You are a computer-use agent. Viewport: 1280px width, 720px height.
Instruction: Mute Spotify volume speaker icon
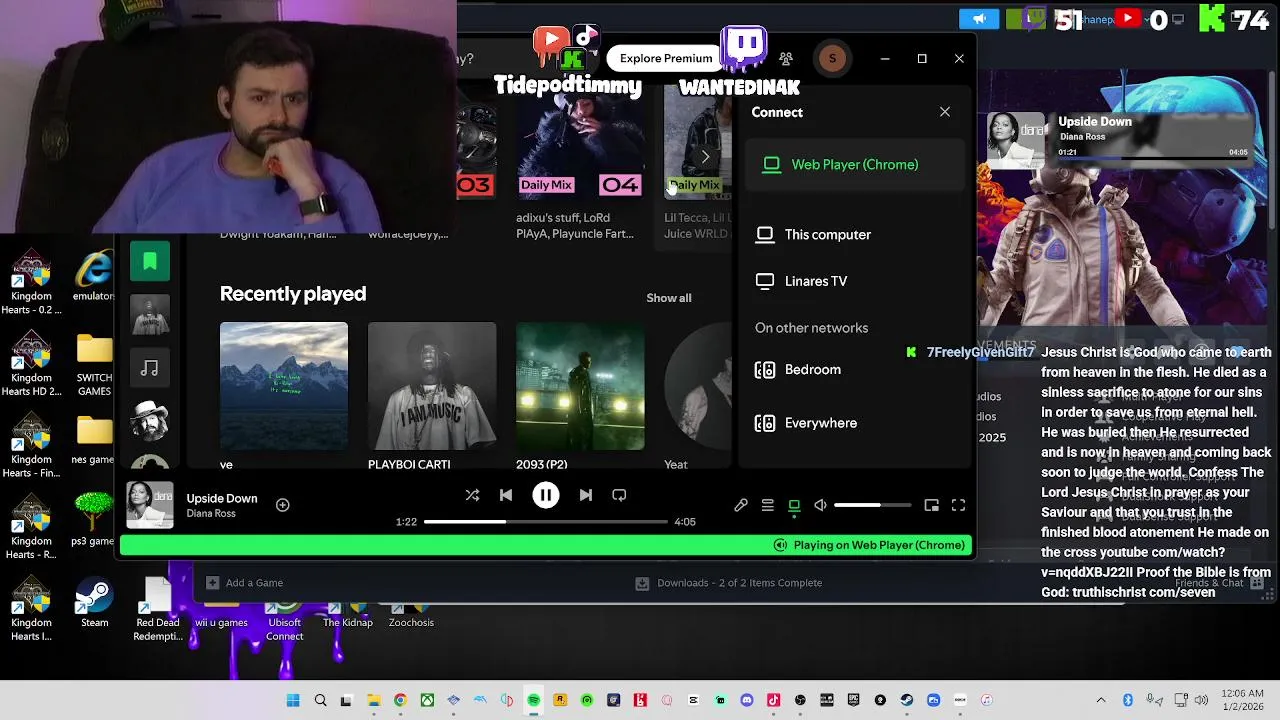821,506
